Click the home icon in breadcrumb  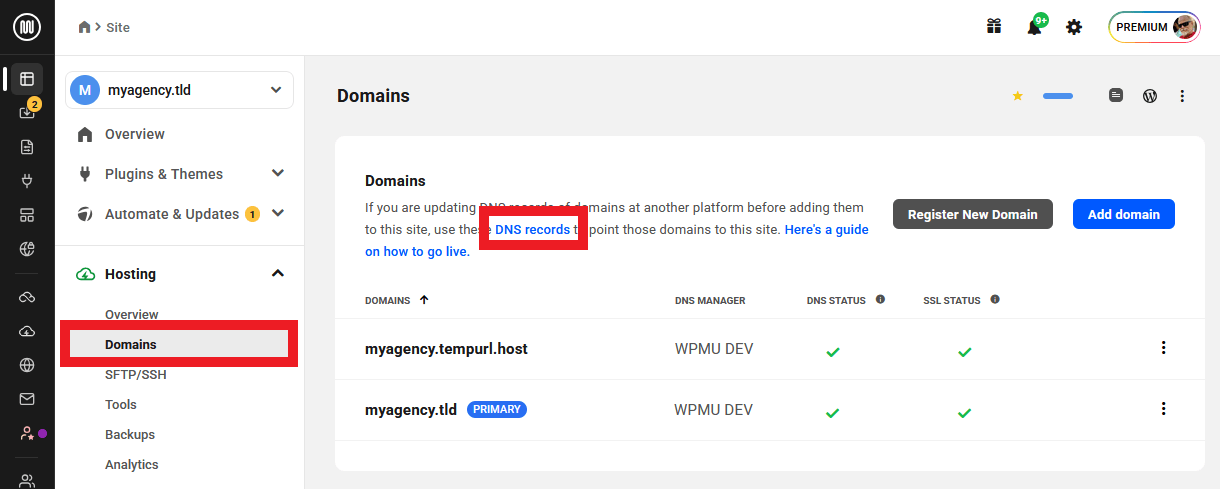(x=85, y=27)
